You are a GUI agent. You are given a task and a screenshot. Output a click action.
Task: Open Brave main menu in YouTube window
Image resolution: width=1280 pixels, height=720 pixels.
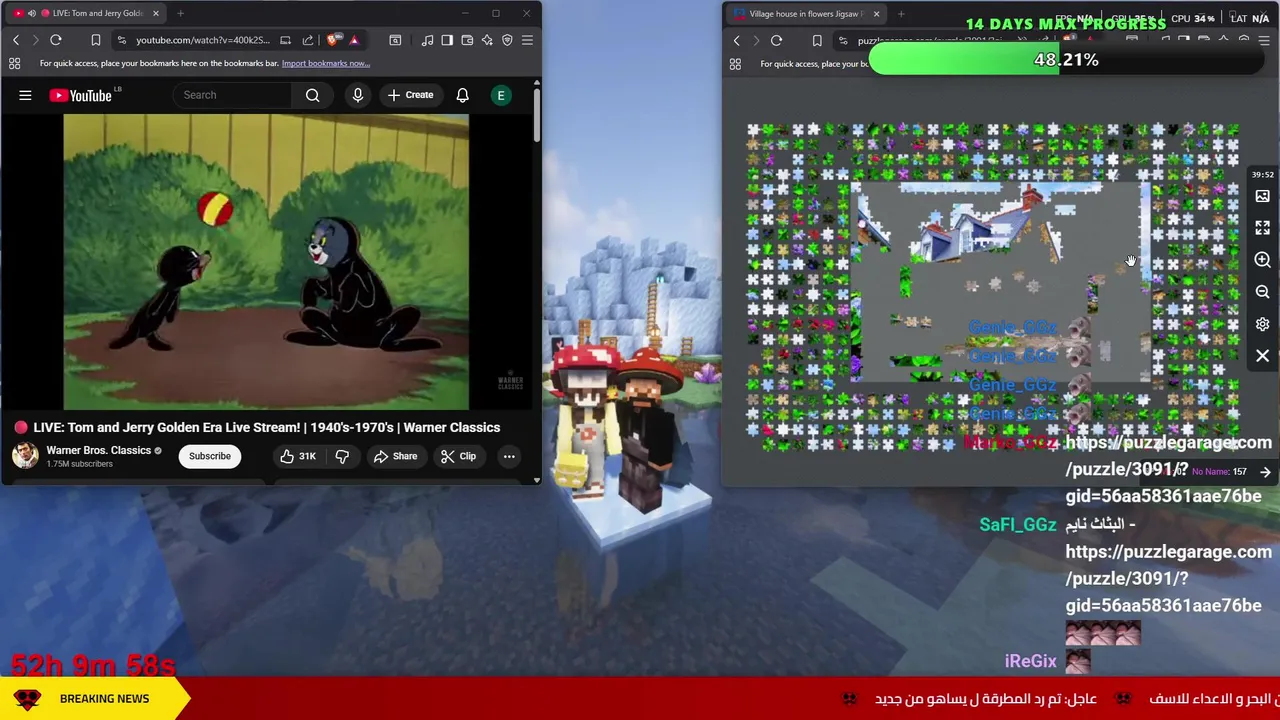(x=527, y=40)
